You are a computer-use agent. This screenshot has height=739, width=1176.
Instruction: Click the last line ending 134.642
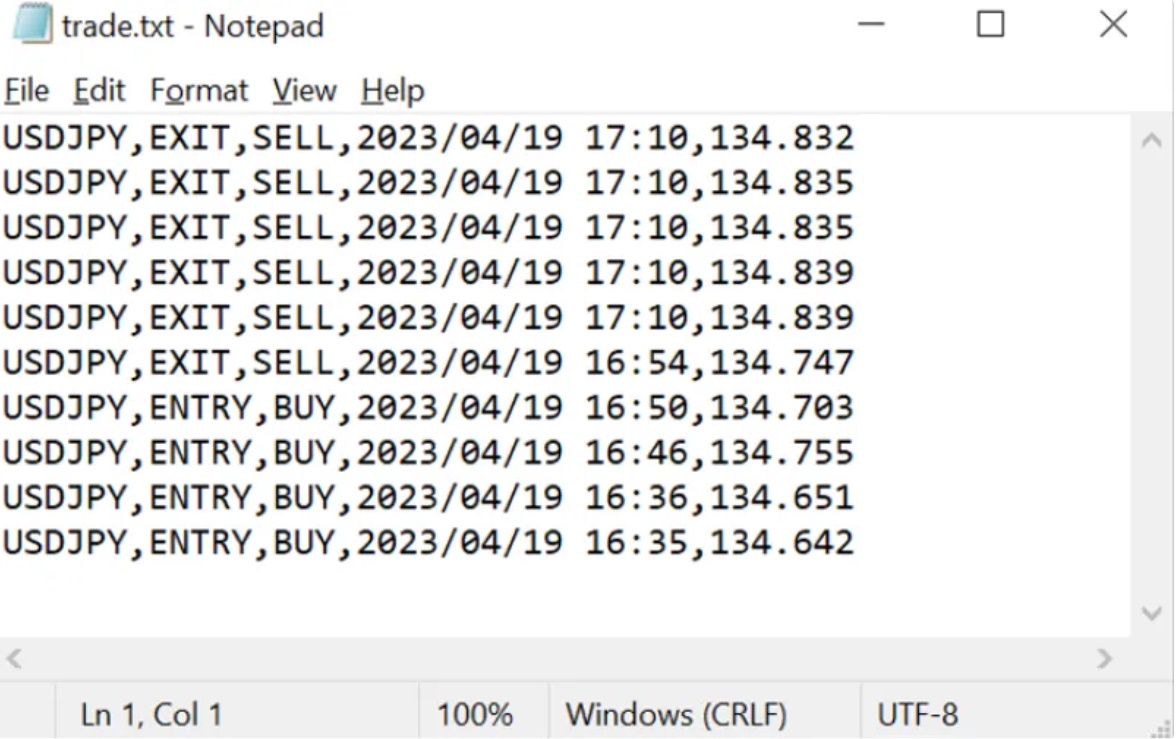pos(855,543)
